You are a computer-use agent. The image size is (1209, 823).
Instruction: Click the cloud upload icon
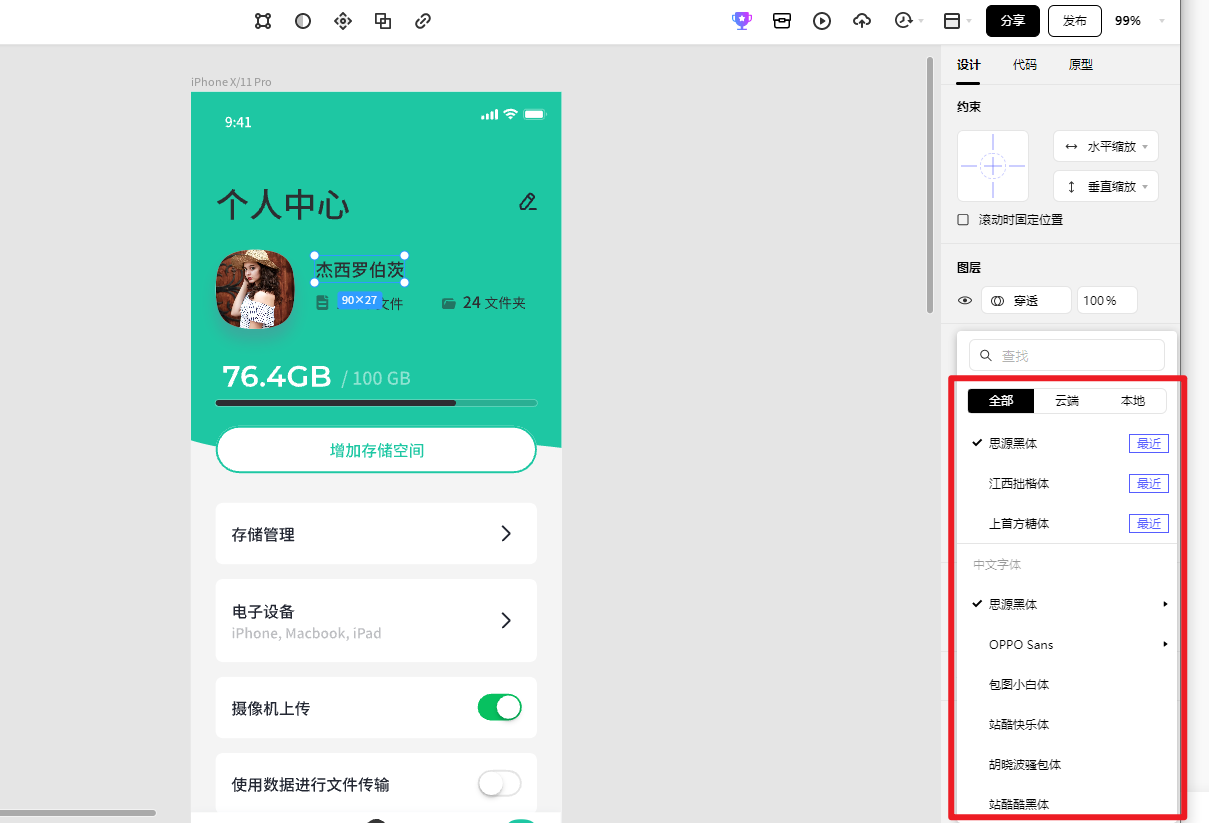pos(862,21)
